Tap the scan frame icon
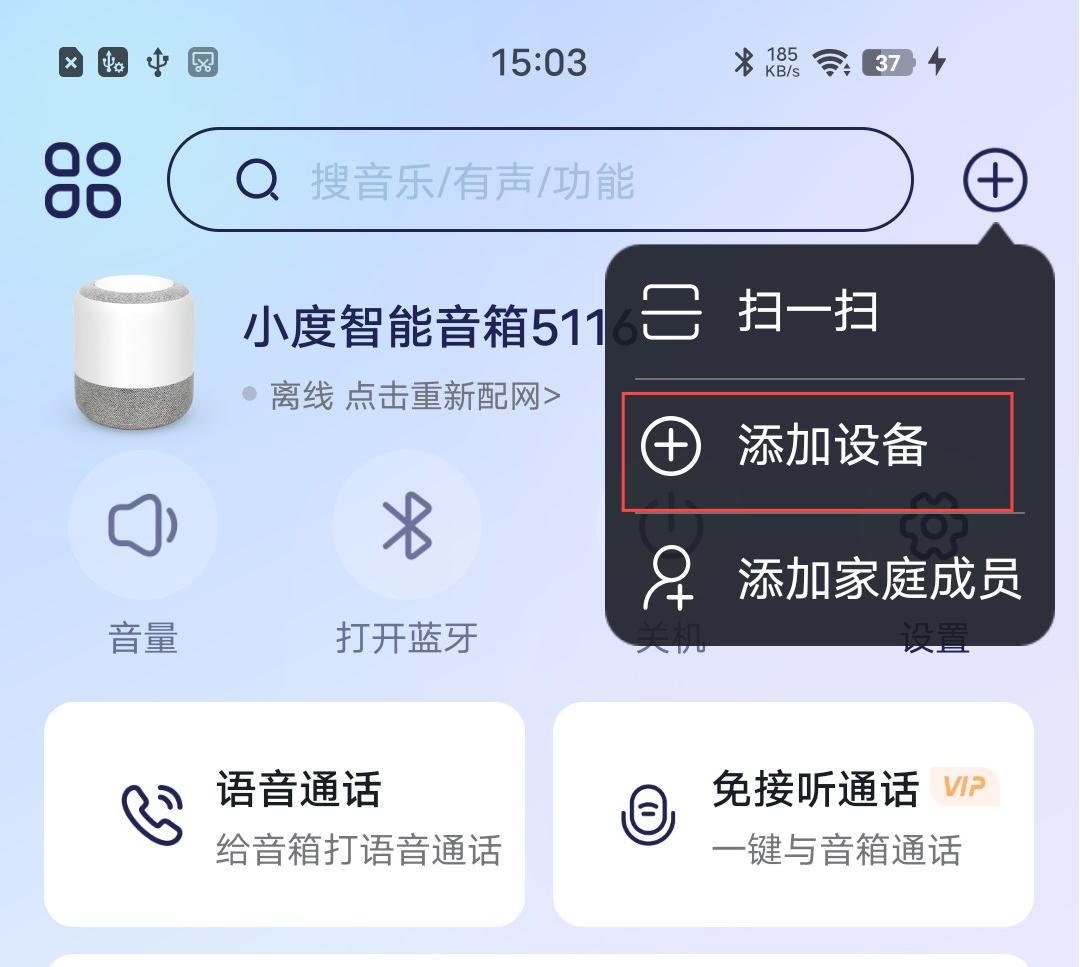Screen dimensions: 1080x967 [671, 312]
